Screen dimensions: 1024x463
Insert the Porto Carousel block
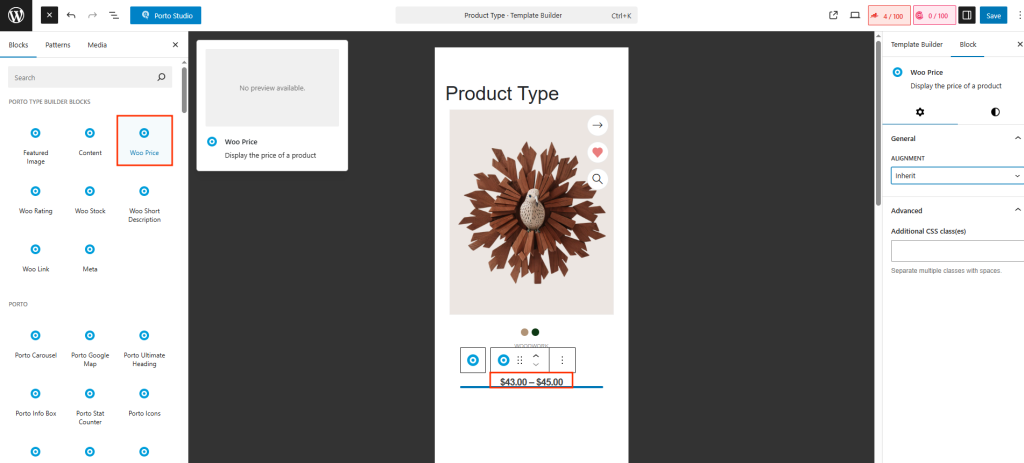(35, 341)
